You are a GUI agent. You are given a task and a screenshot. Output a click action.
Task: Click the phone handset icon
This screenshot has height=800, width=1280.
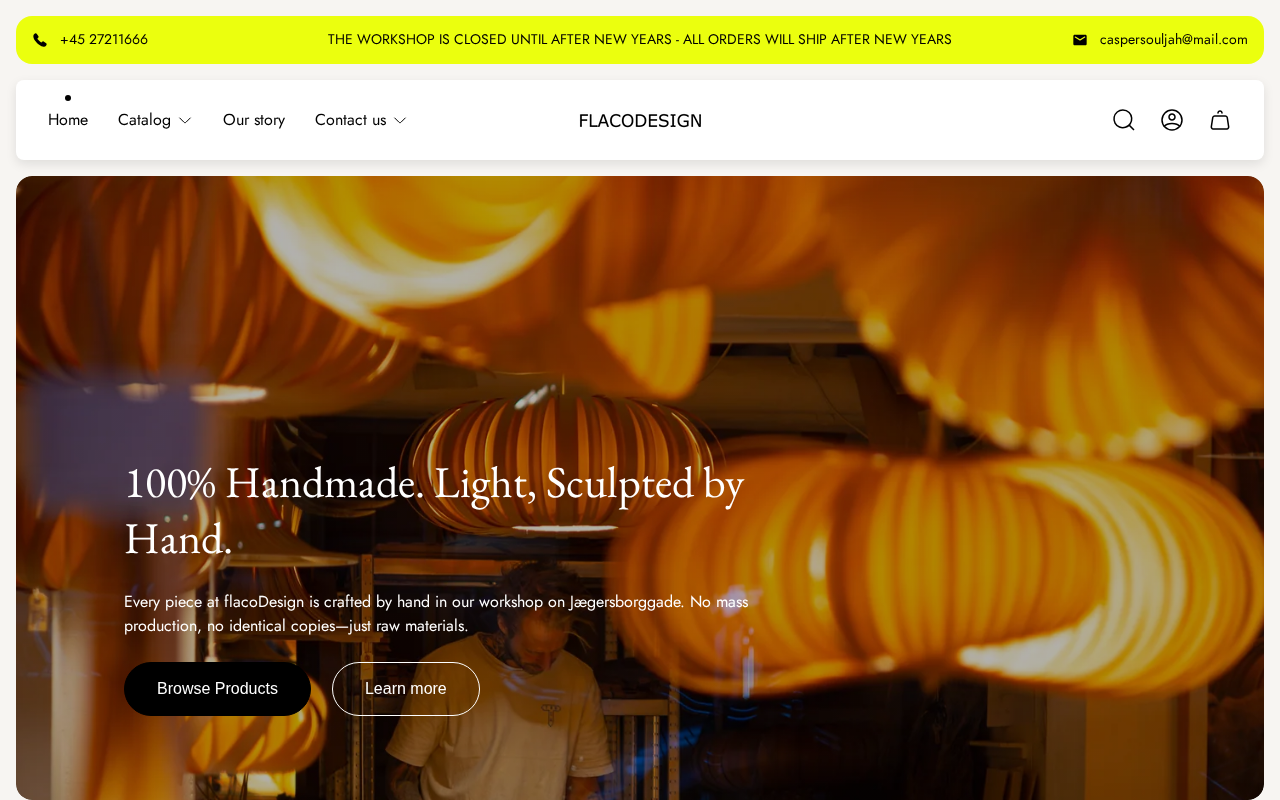(x=40, y=40)
